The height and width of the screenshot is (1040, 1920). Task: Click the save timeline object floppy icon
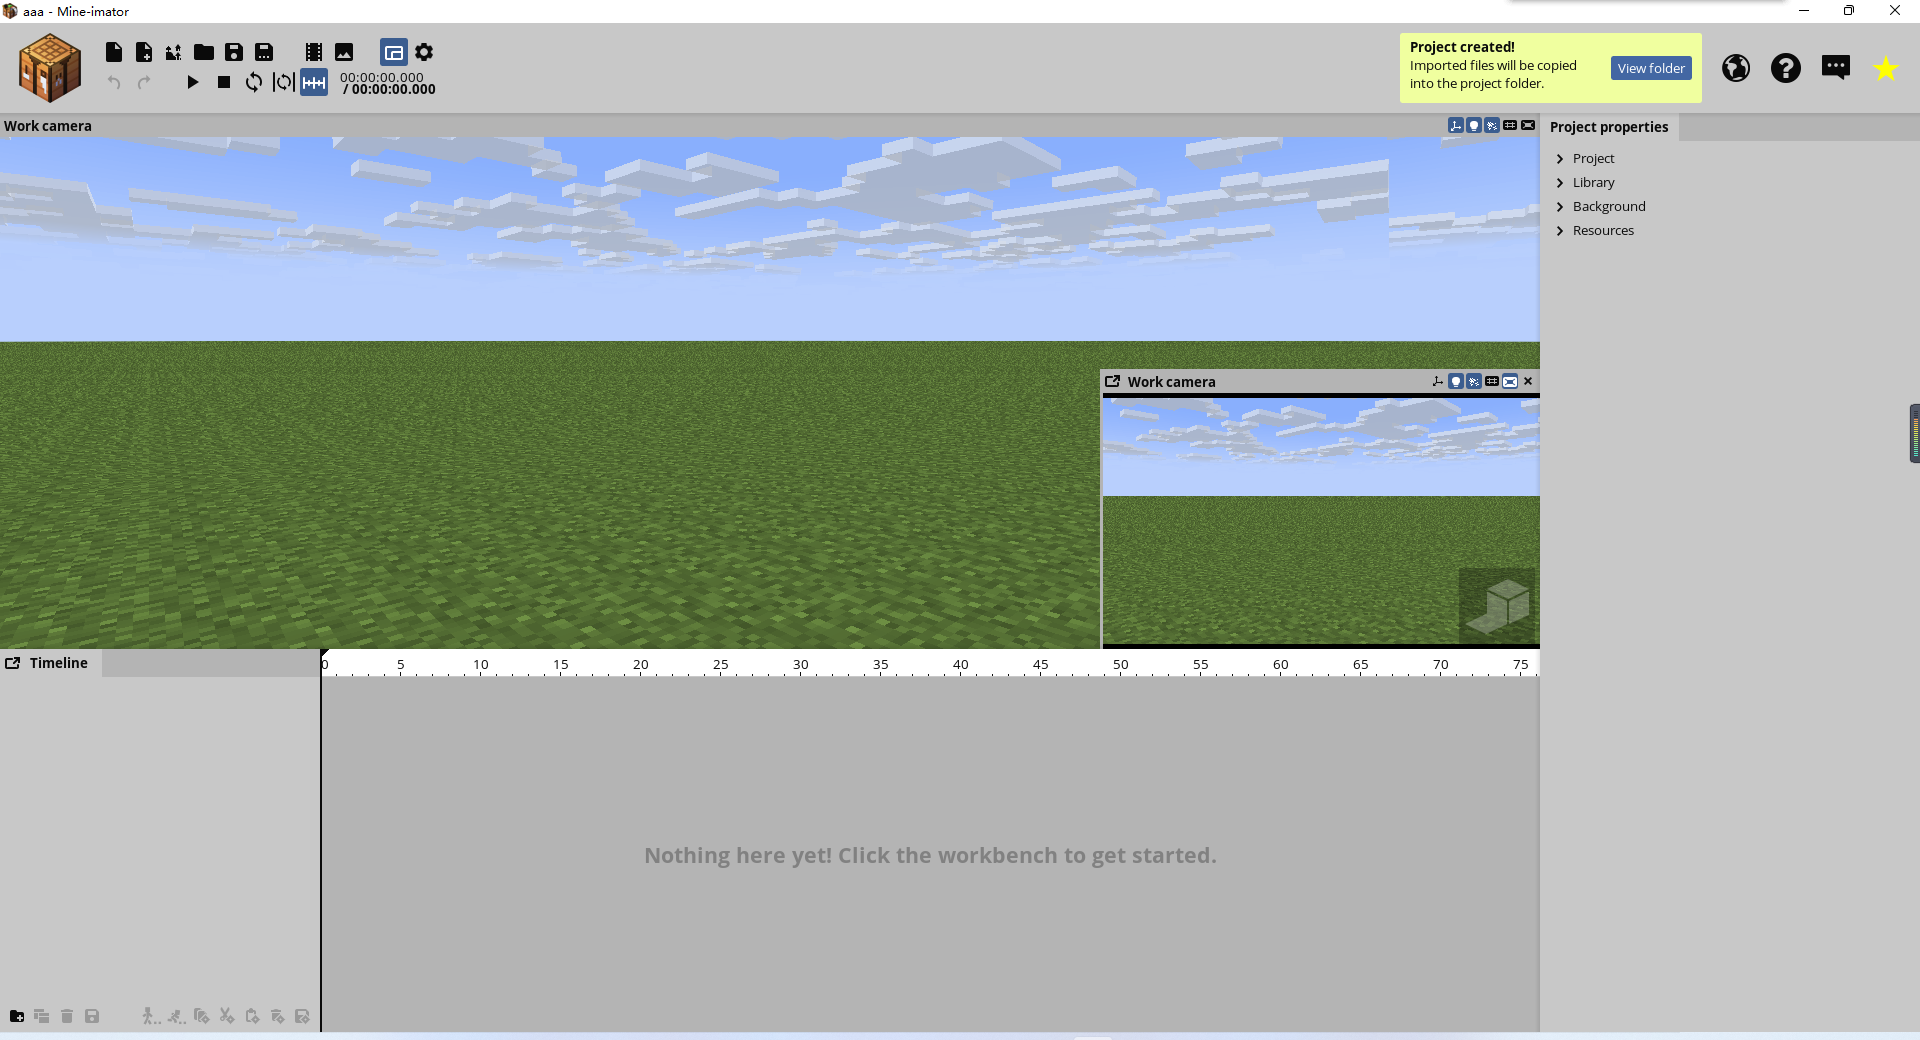[x=92, y=1016]
